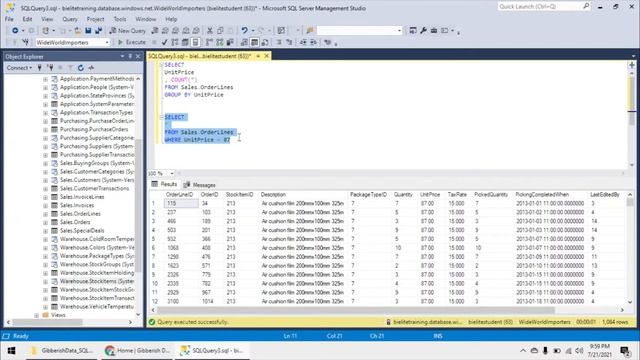Toggle Results to Grid icon
The width and height of the screenshot is (640, 360).
tap(254, 42)
